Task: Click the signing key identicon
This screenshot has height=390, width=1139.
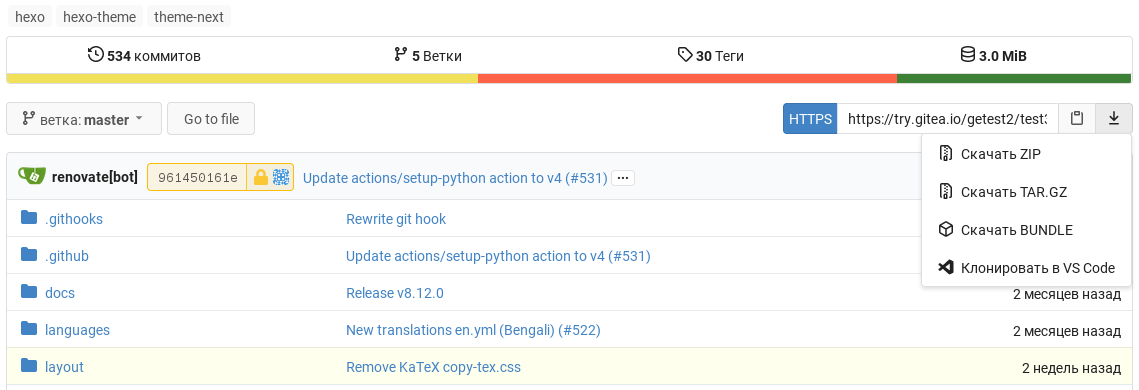Action: click(x=281, y=177)
